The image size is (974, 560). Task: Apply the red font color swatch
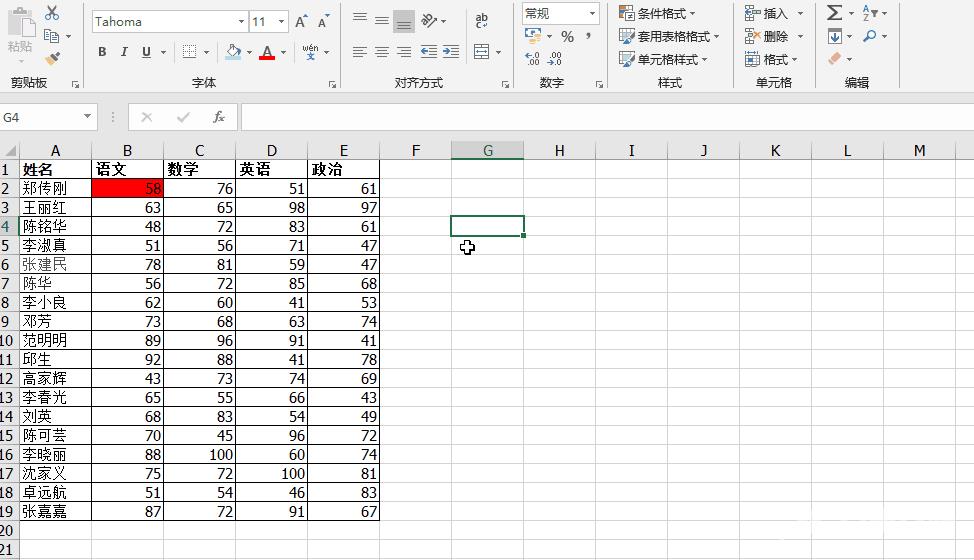click(267, 52)
